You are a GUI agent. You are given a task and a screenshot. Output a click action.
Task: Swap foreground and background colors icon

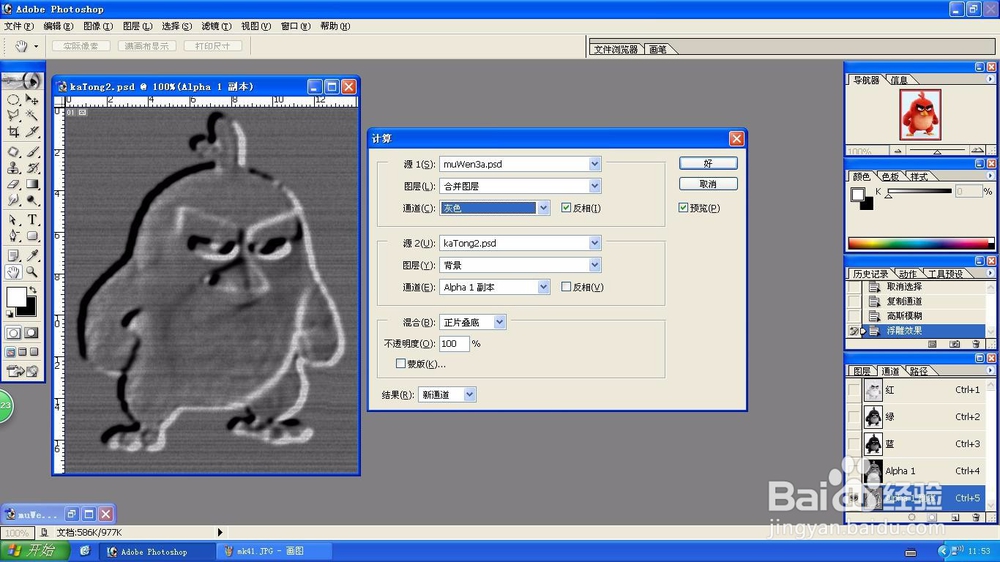coord(32,290)
